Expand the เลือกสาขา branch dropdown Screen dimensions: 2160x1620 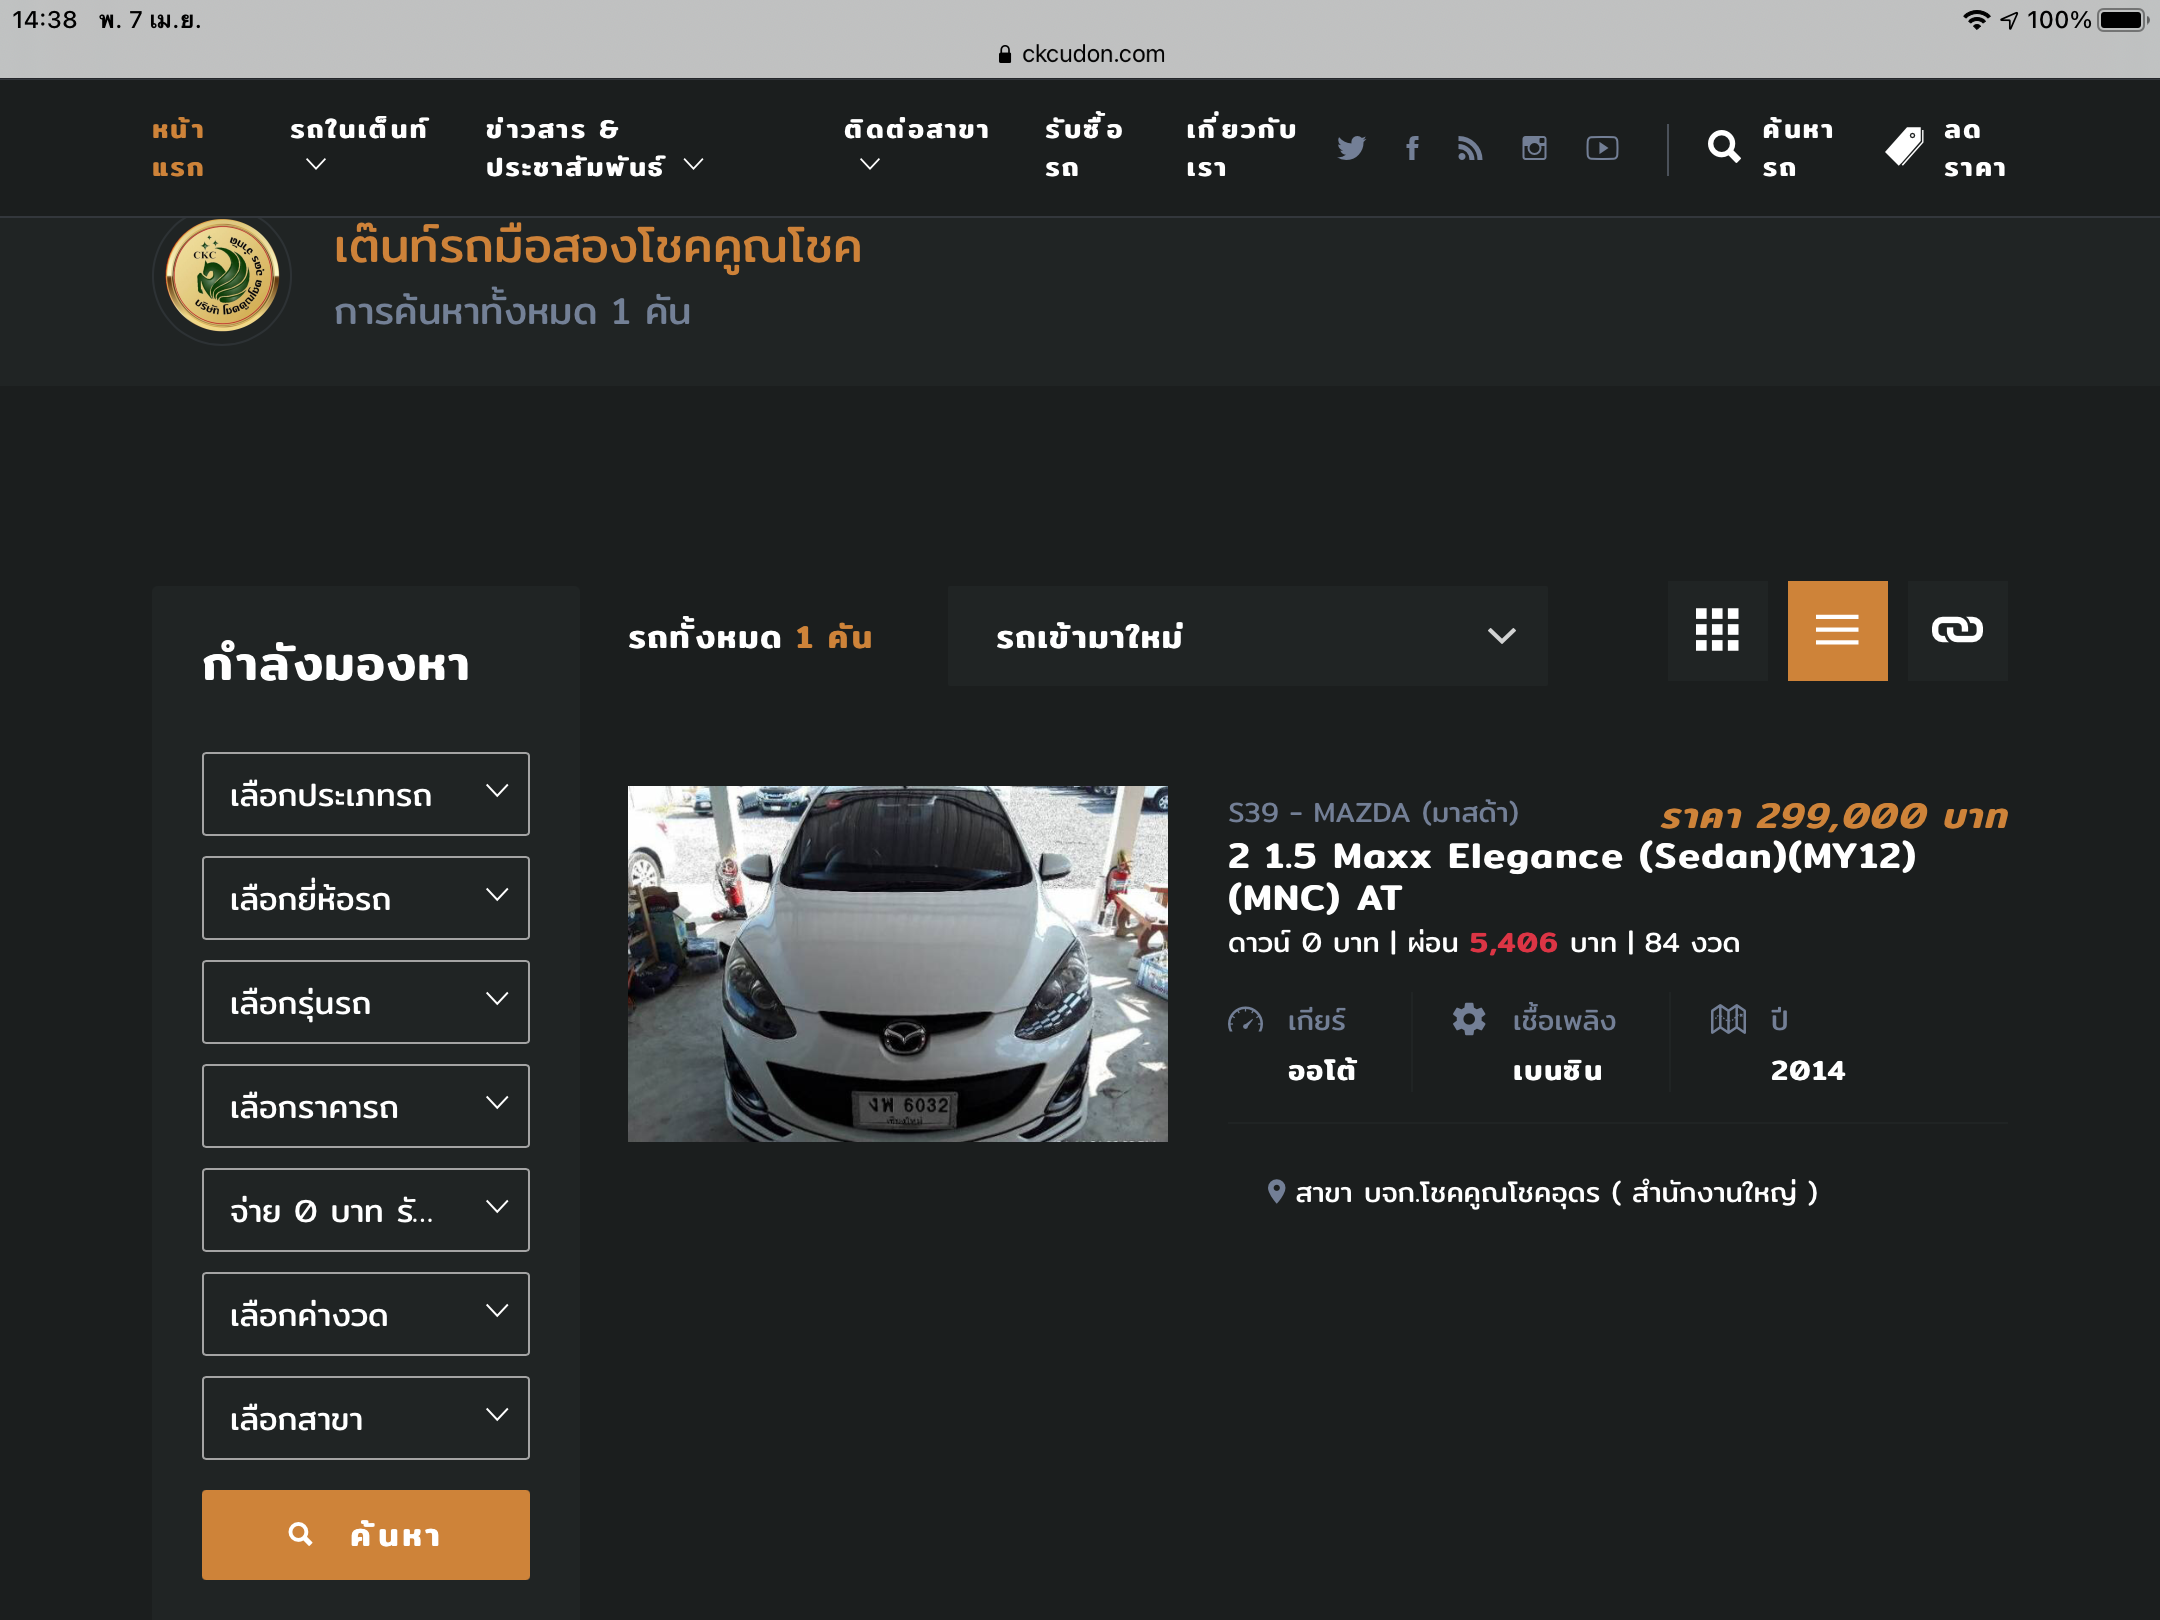tap(365, 1418)
